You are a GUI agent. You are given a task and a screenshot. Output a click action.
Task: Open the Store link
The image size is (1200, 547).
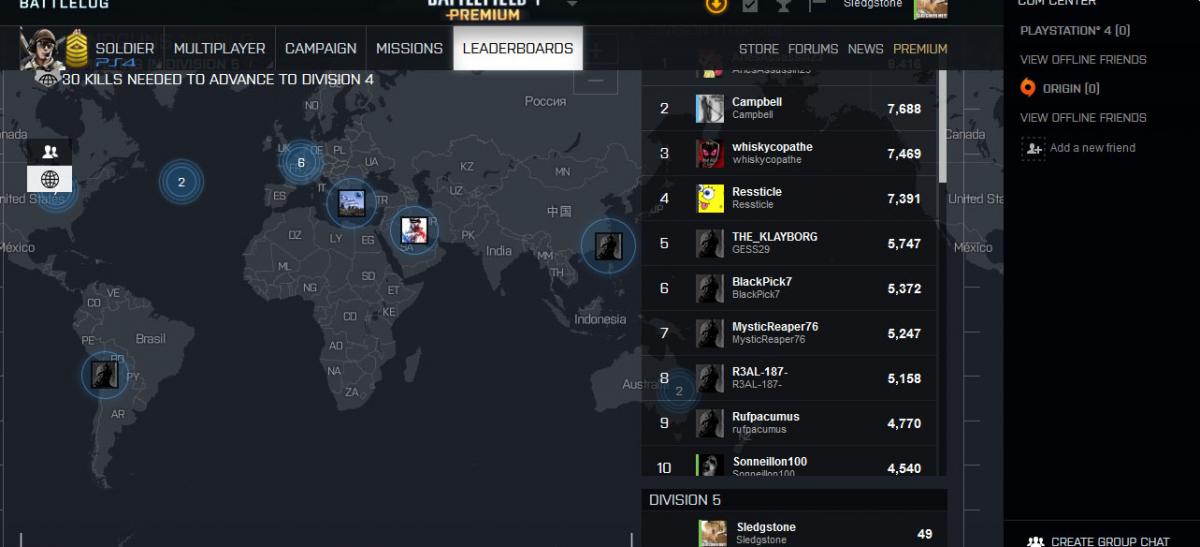coord(759,49)
